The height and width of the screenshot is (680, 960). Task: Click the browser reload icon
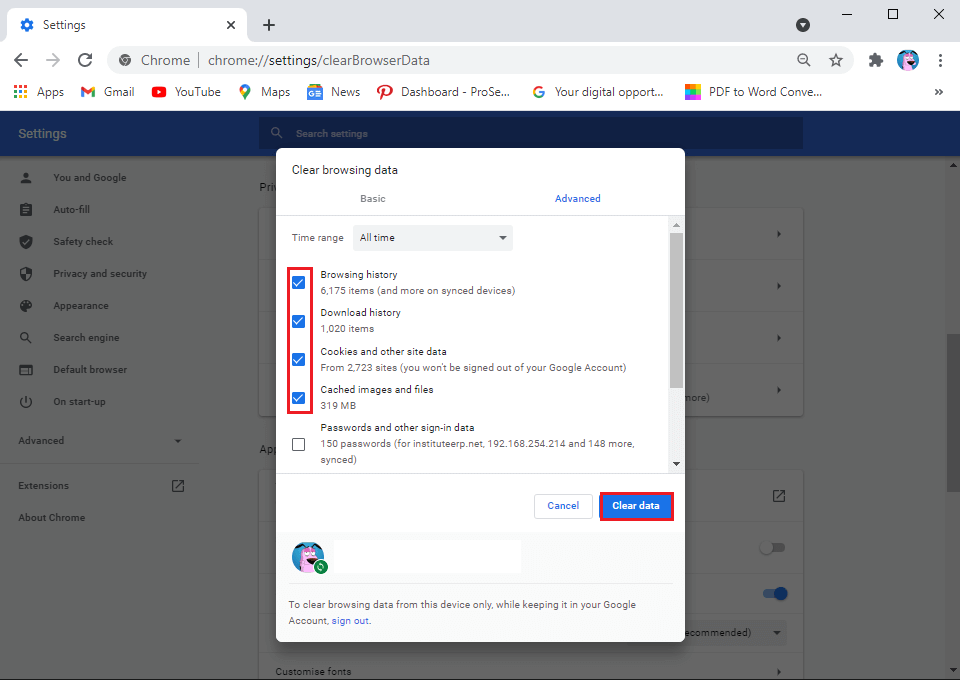pyautogui.click(x=85, y=60)
